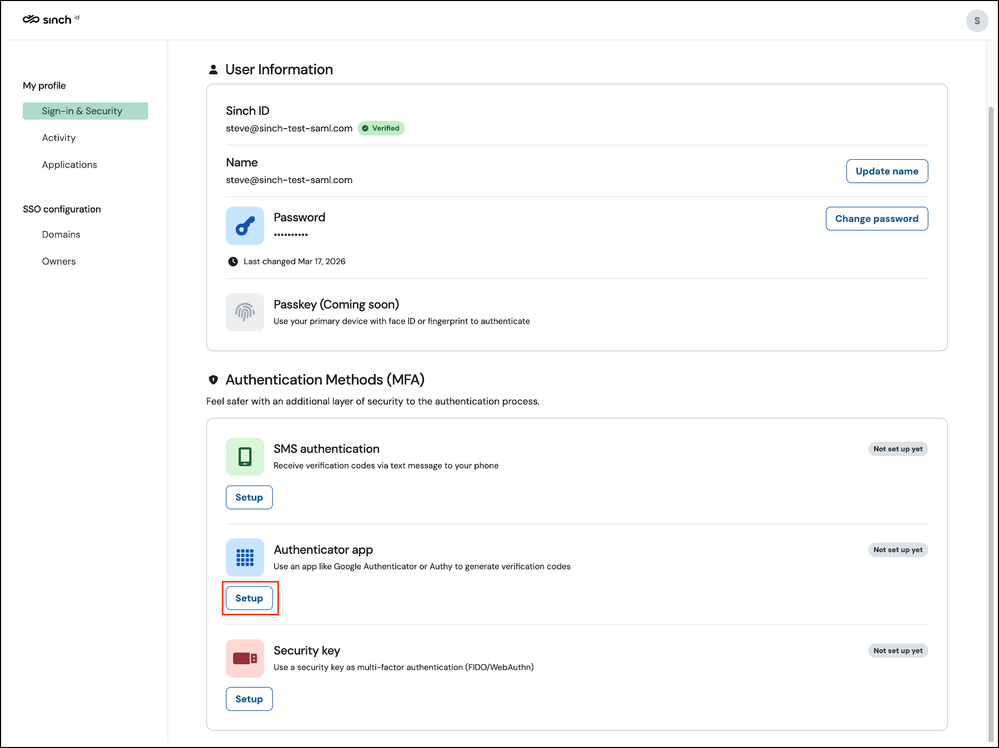Viewport: 999px width, 748px height.
Task: Click 'Feel safer with an additional layer' text
Action: (x=373, y=401)
